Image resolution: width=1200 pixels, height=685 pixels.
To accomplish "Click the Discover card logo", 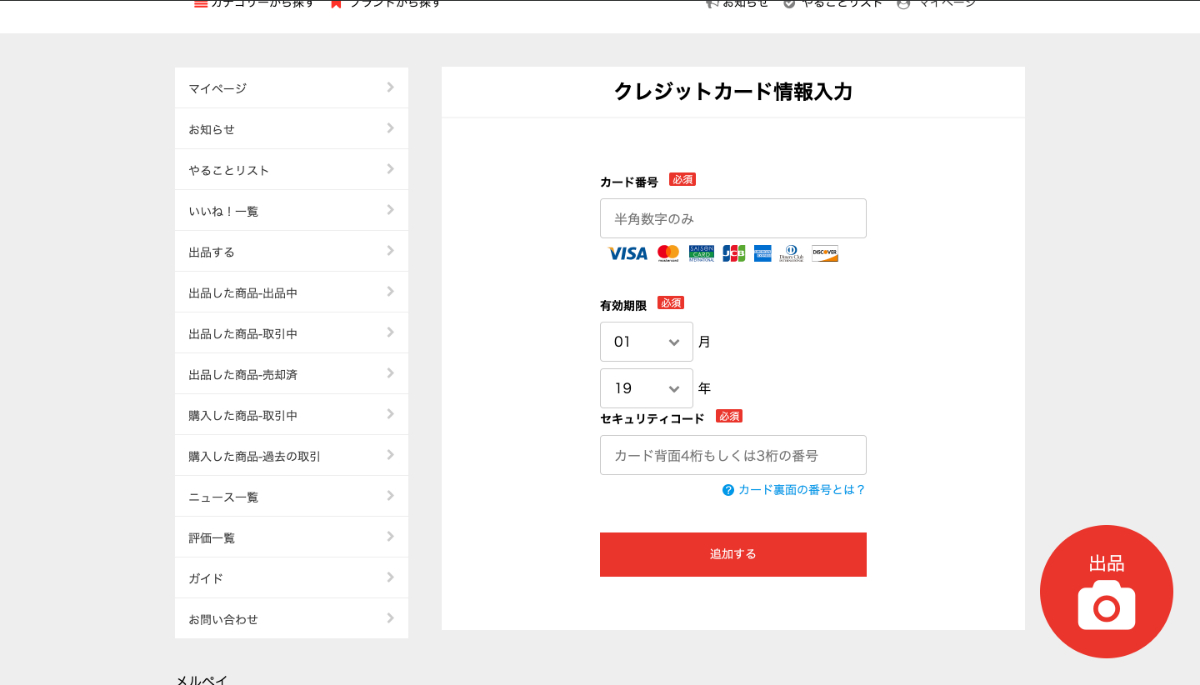I will click(825, 254).
